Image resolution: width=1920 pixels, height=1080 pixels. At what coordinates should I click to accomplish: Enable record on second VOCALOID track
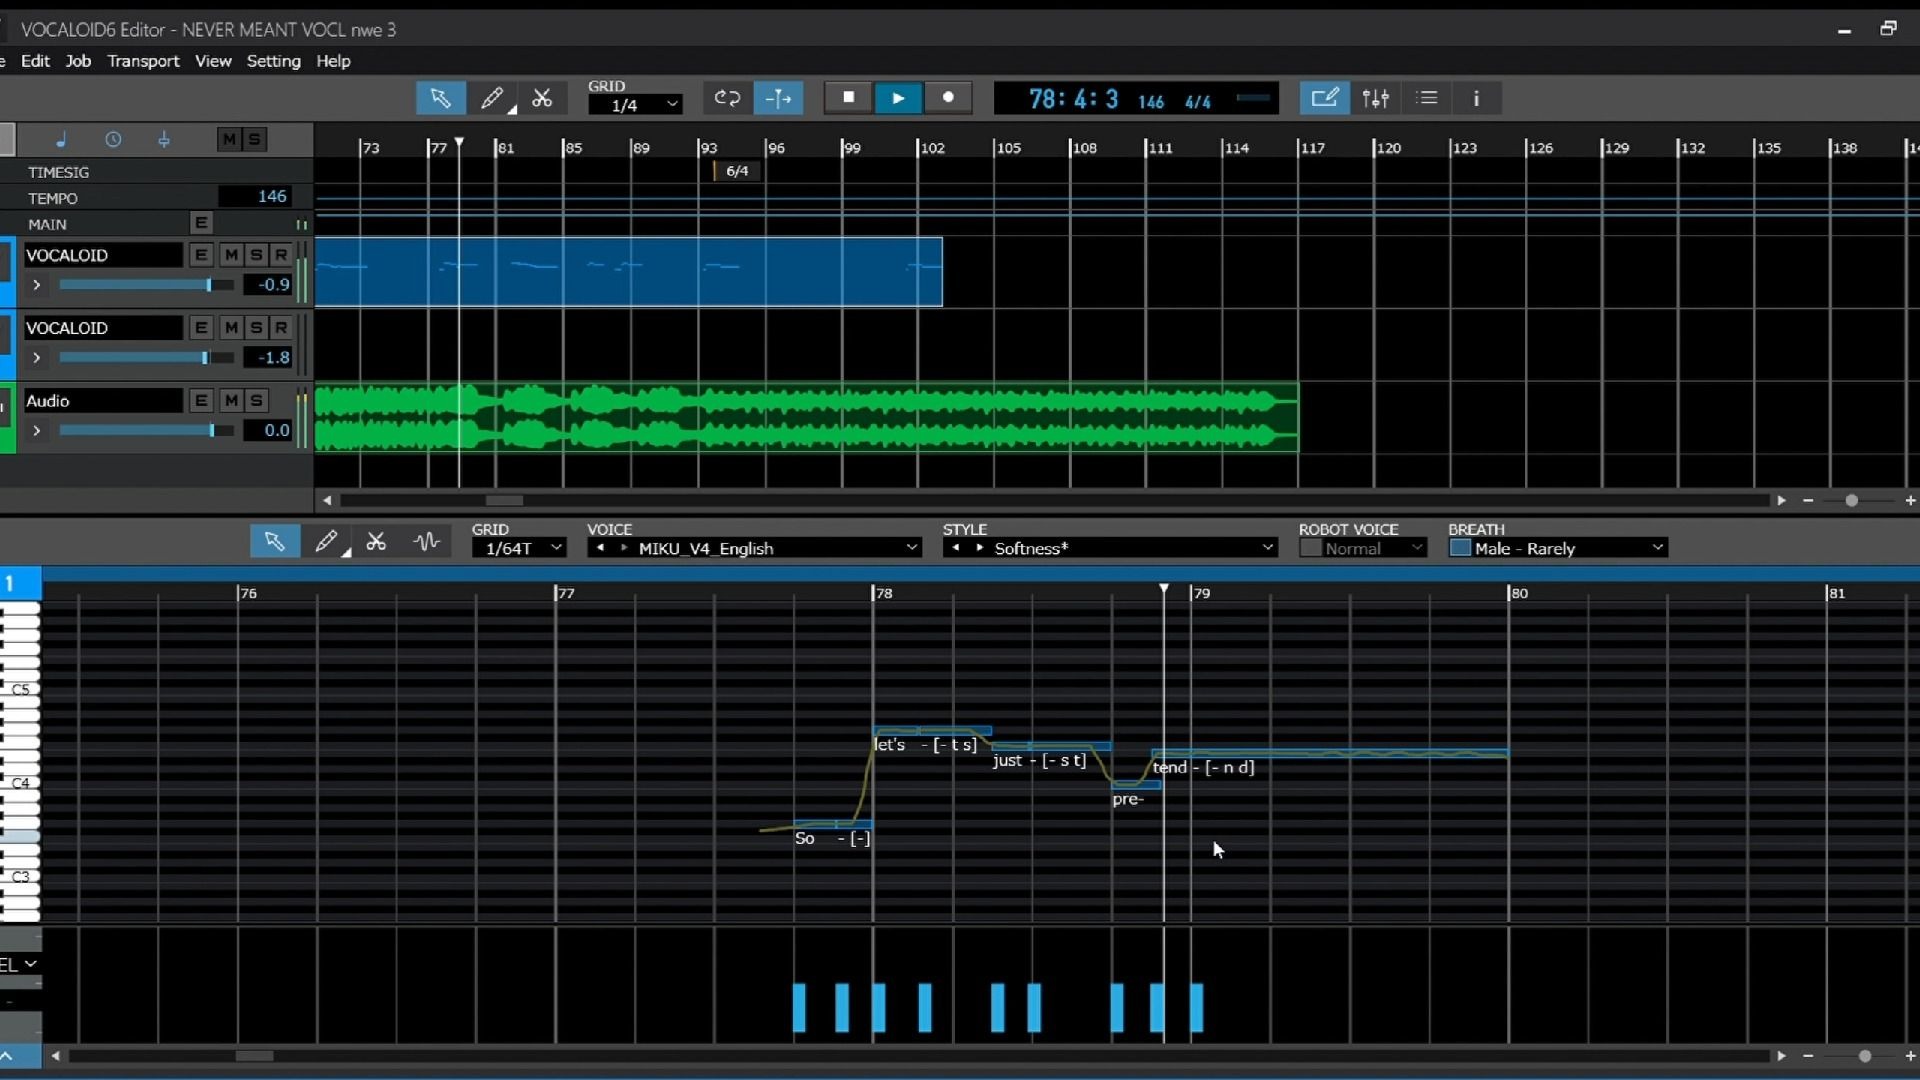(281, 328)
